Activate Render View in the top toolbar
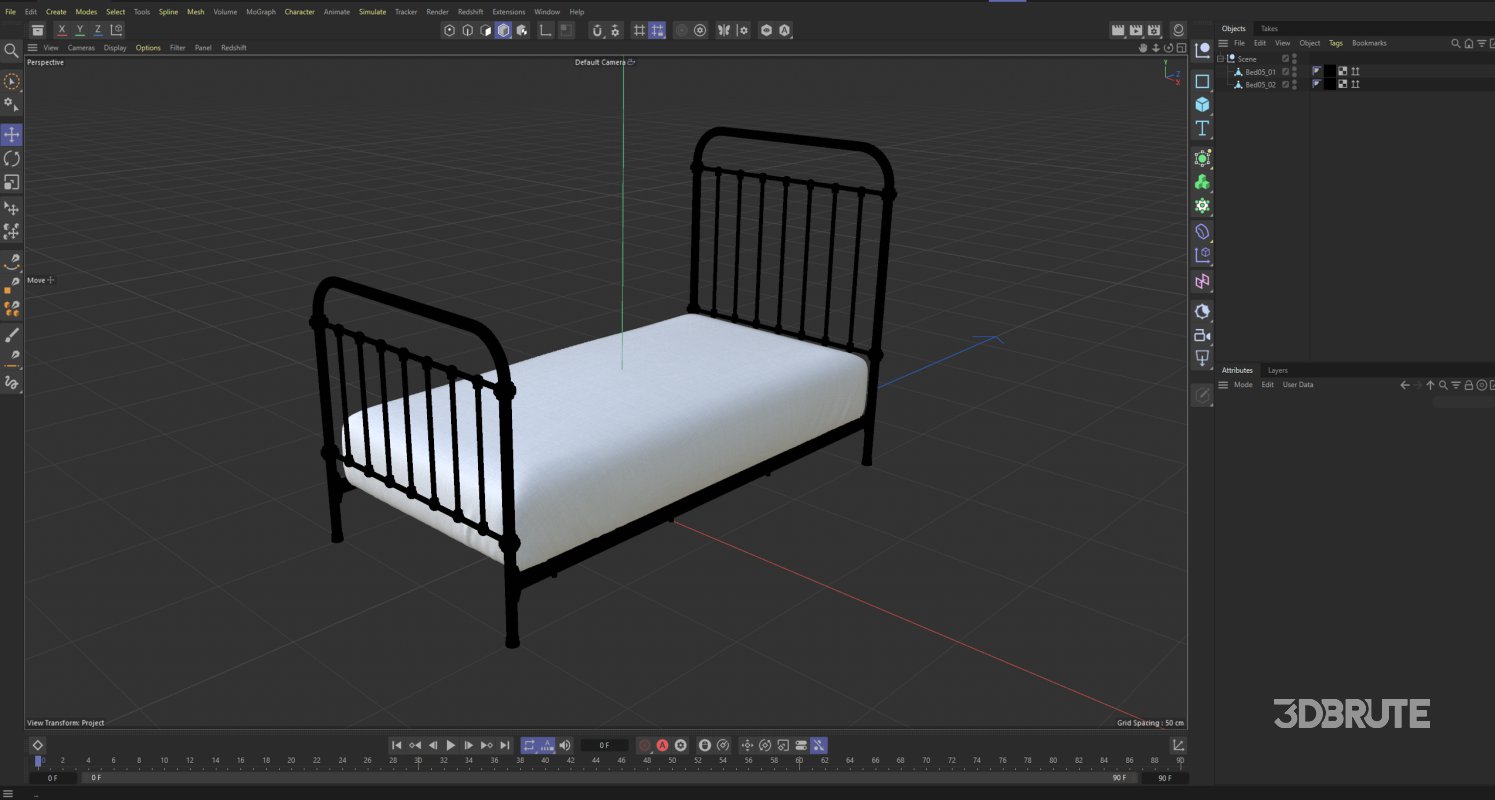1495x800 pixels. click(1118, 30)
